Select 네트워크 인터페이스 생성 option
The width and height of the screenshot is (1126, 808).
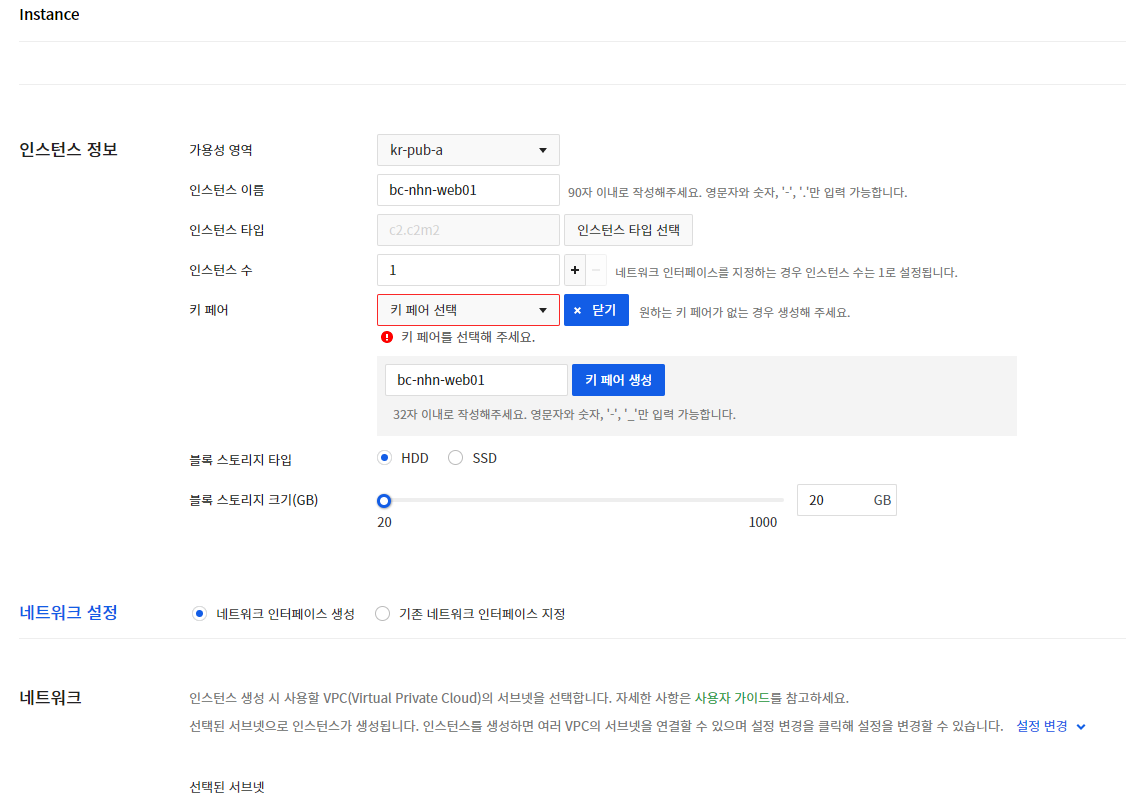199,613
